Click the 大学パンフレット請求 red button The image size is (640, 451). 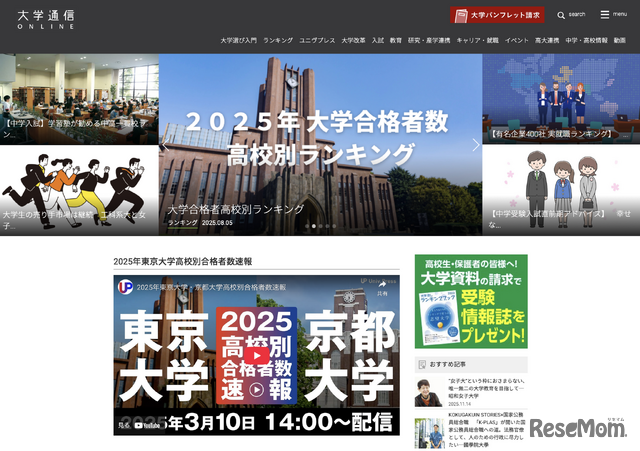(497, 15)
